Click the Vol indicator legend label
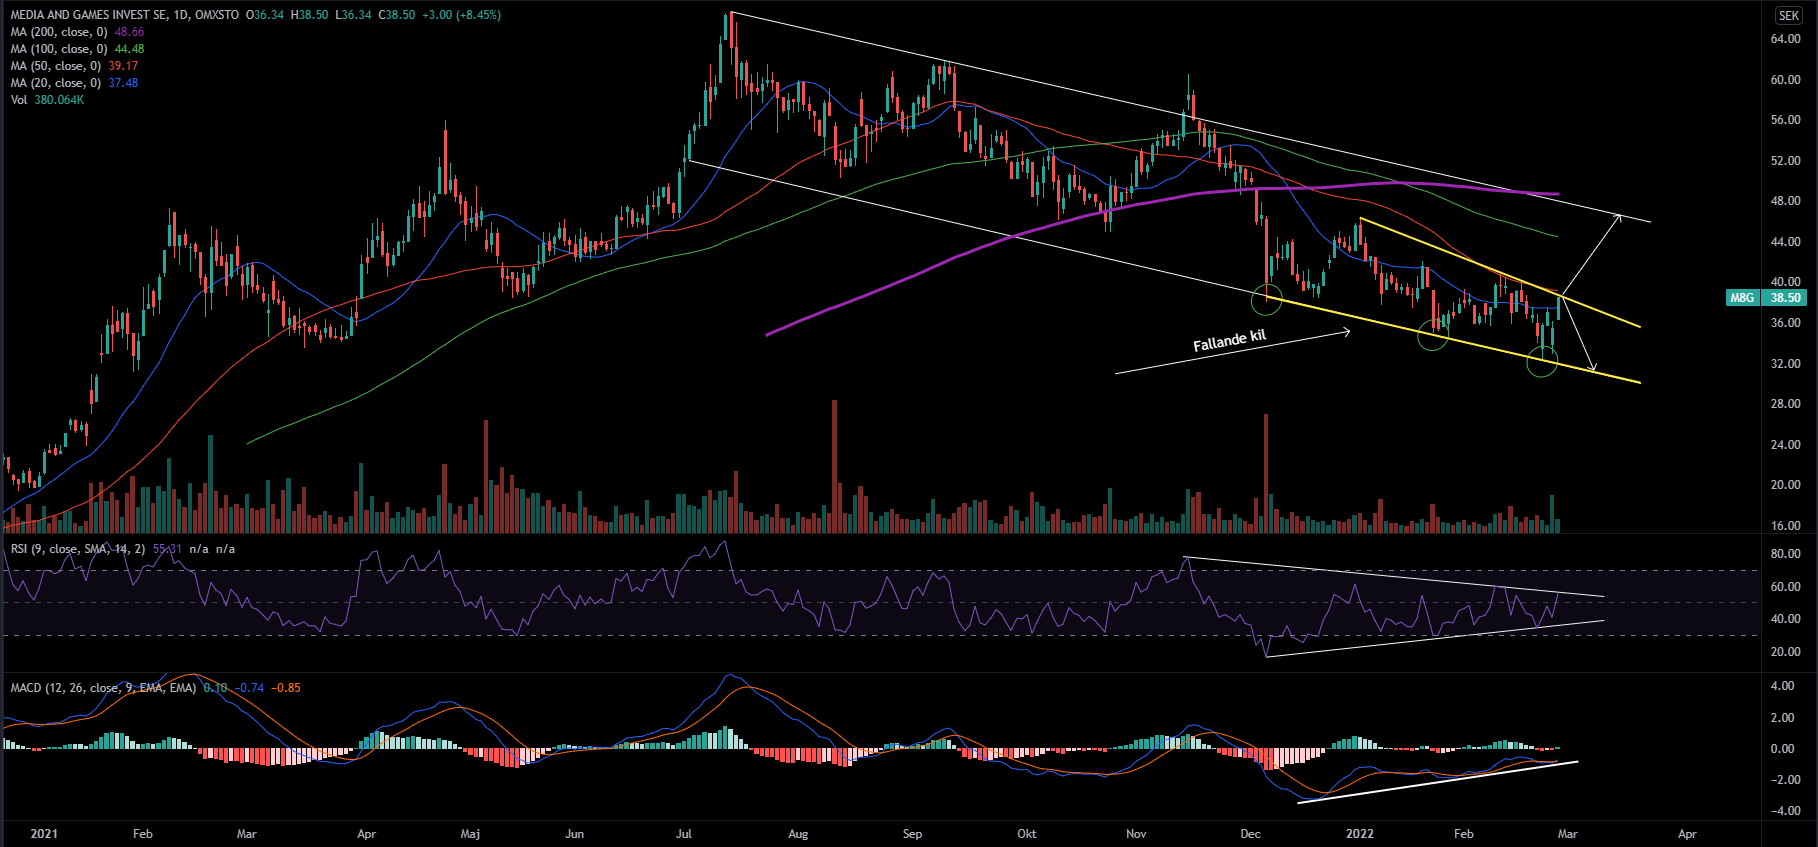Viewport: 1818px width, 847px height. click(19, 100)
